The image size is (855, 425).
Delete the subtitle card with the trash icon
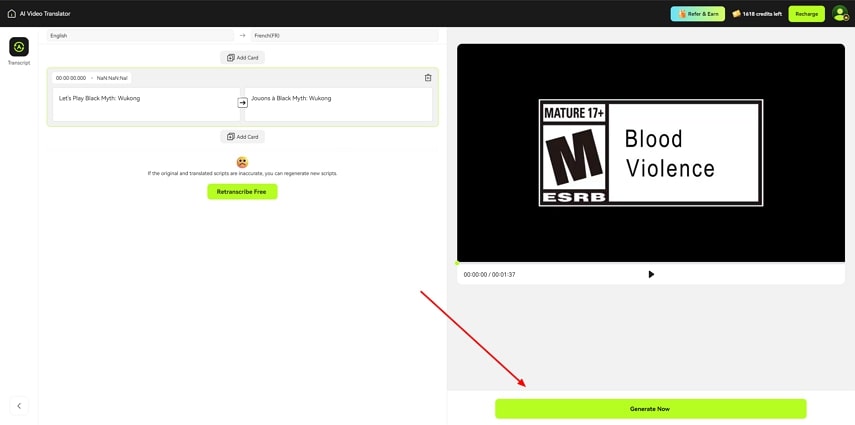point(428,77)
